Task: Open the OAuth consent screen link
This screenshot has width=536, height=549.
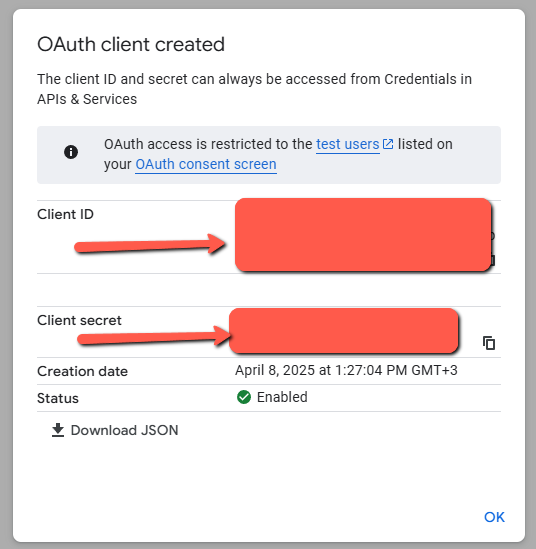Action: pyautogui.click(x=206, y=164)
